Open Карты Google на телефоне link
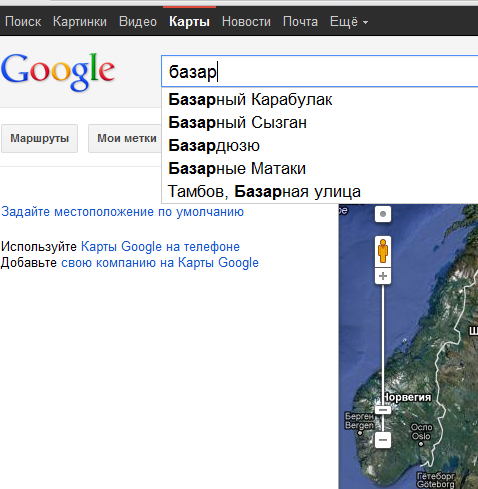The width and height of the screenshot is (478, 489). (x=160, y=247)
